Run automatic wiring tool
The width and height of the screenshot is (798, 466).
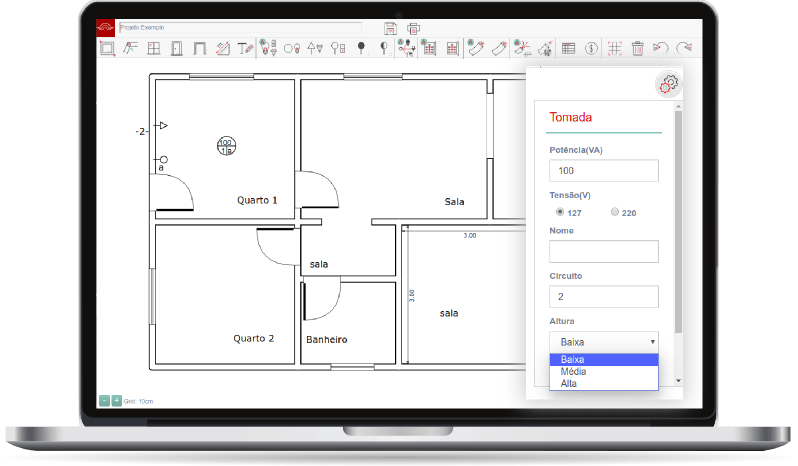point(522,48)
